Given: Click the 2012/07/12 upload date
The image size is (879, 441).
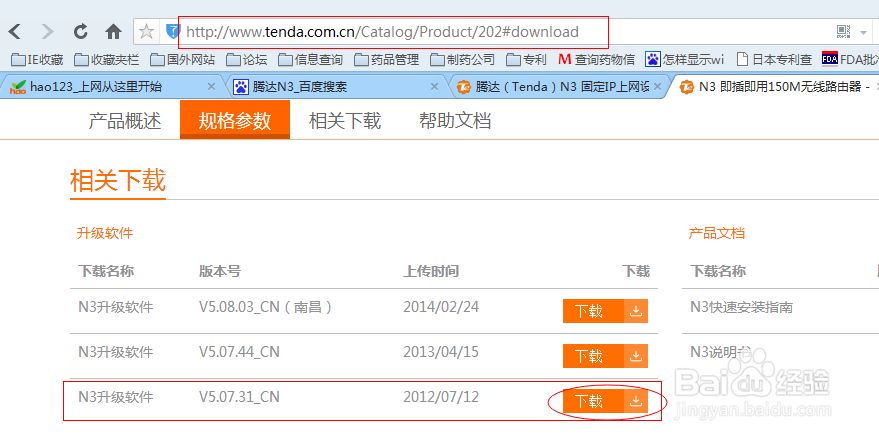Looking at the screenshot, I should 441,397.
